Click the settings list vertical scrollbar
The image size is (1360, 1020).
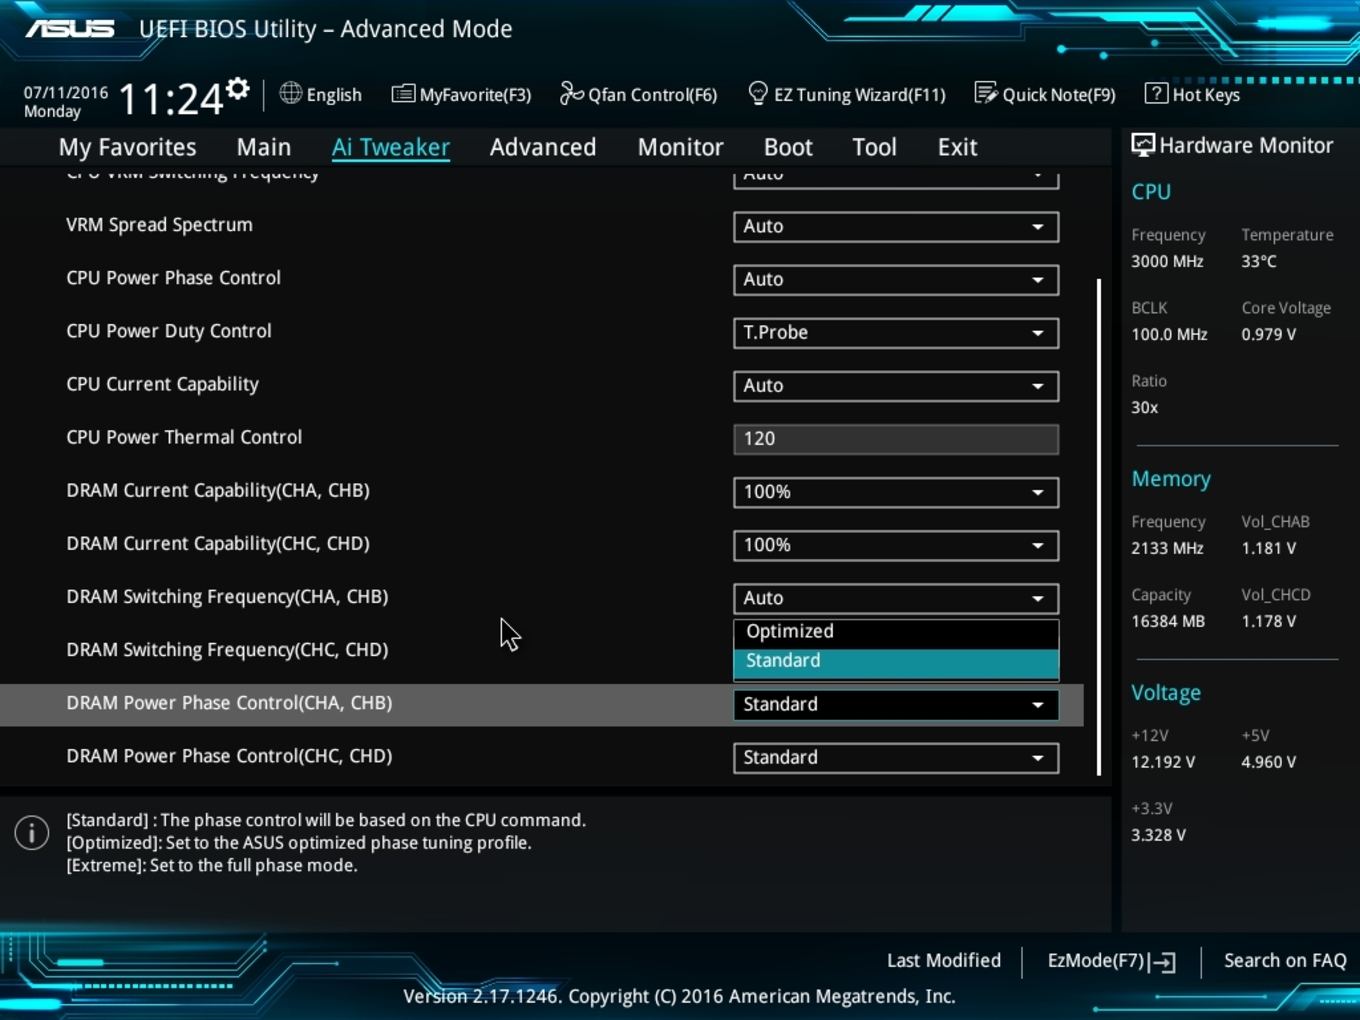(x=1099, y=527)
